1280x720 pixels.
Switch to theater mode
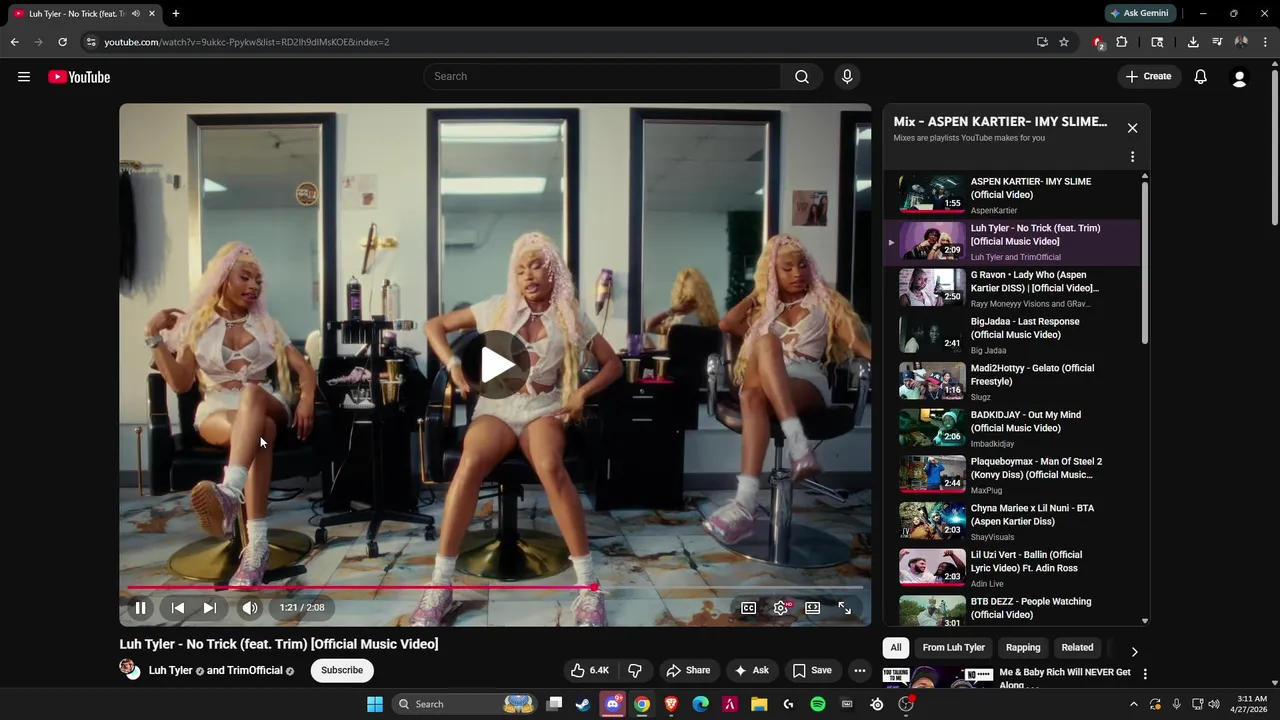pos(813,607)
